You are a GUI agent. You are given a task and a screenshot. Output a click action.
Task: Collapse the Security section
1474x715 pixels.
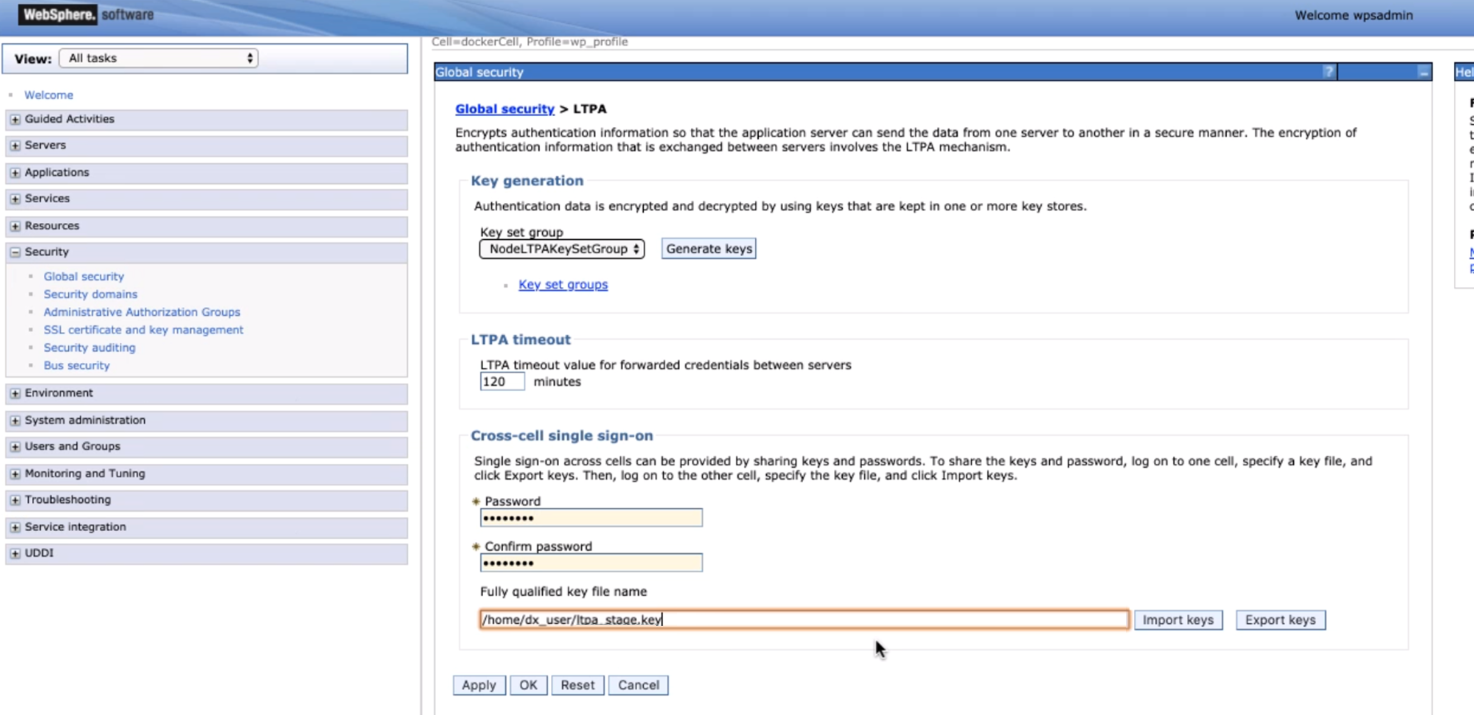[x=15, y=251]
